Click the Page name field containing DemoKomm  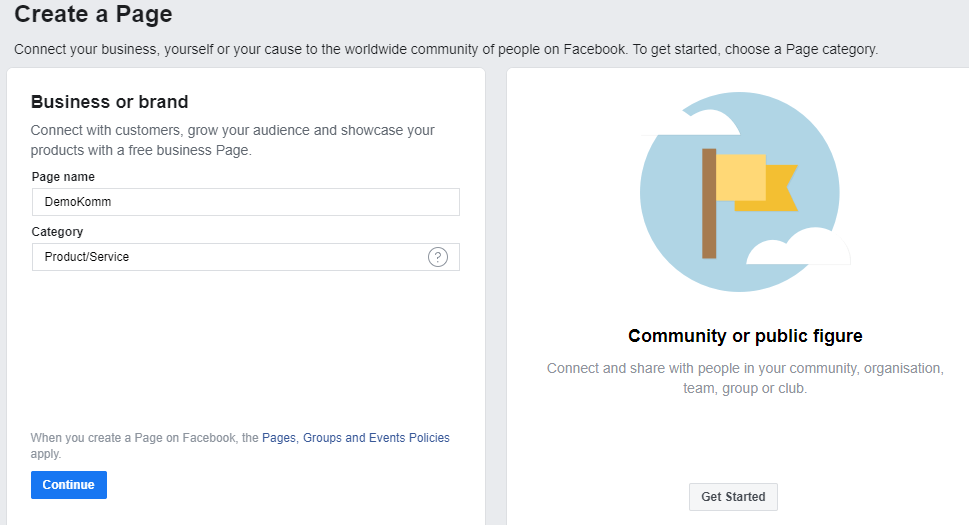245,202
